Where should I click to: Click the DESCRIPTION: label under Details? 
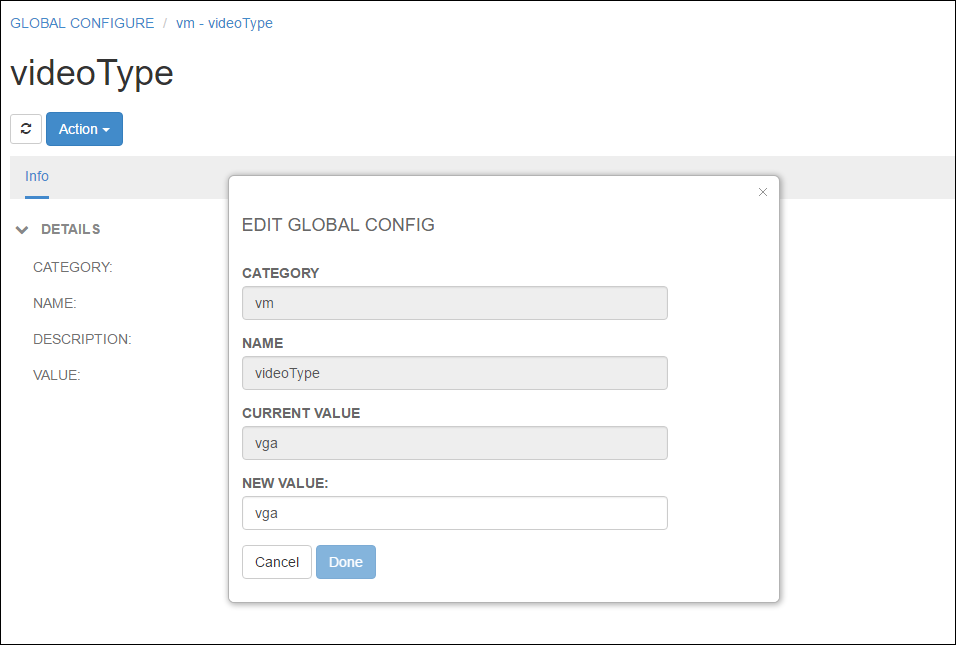[x=82, y=339]
